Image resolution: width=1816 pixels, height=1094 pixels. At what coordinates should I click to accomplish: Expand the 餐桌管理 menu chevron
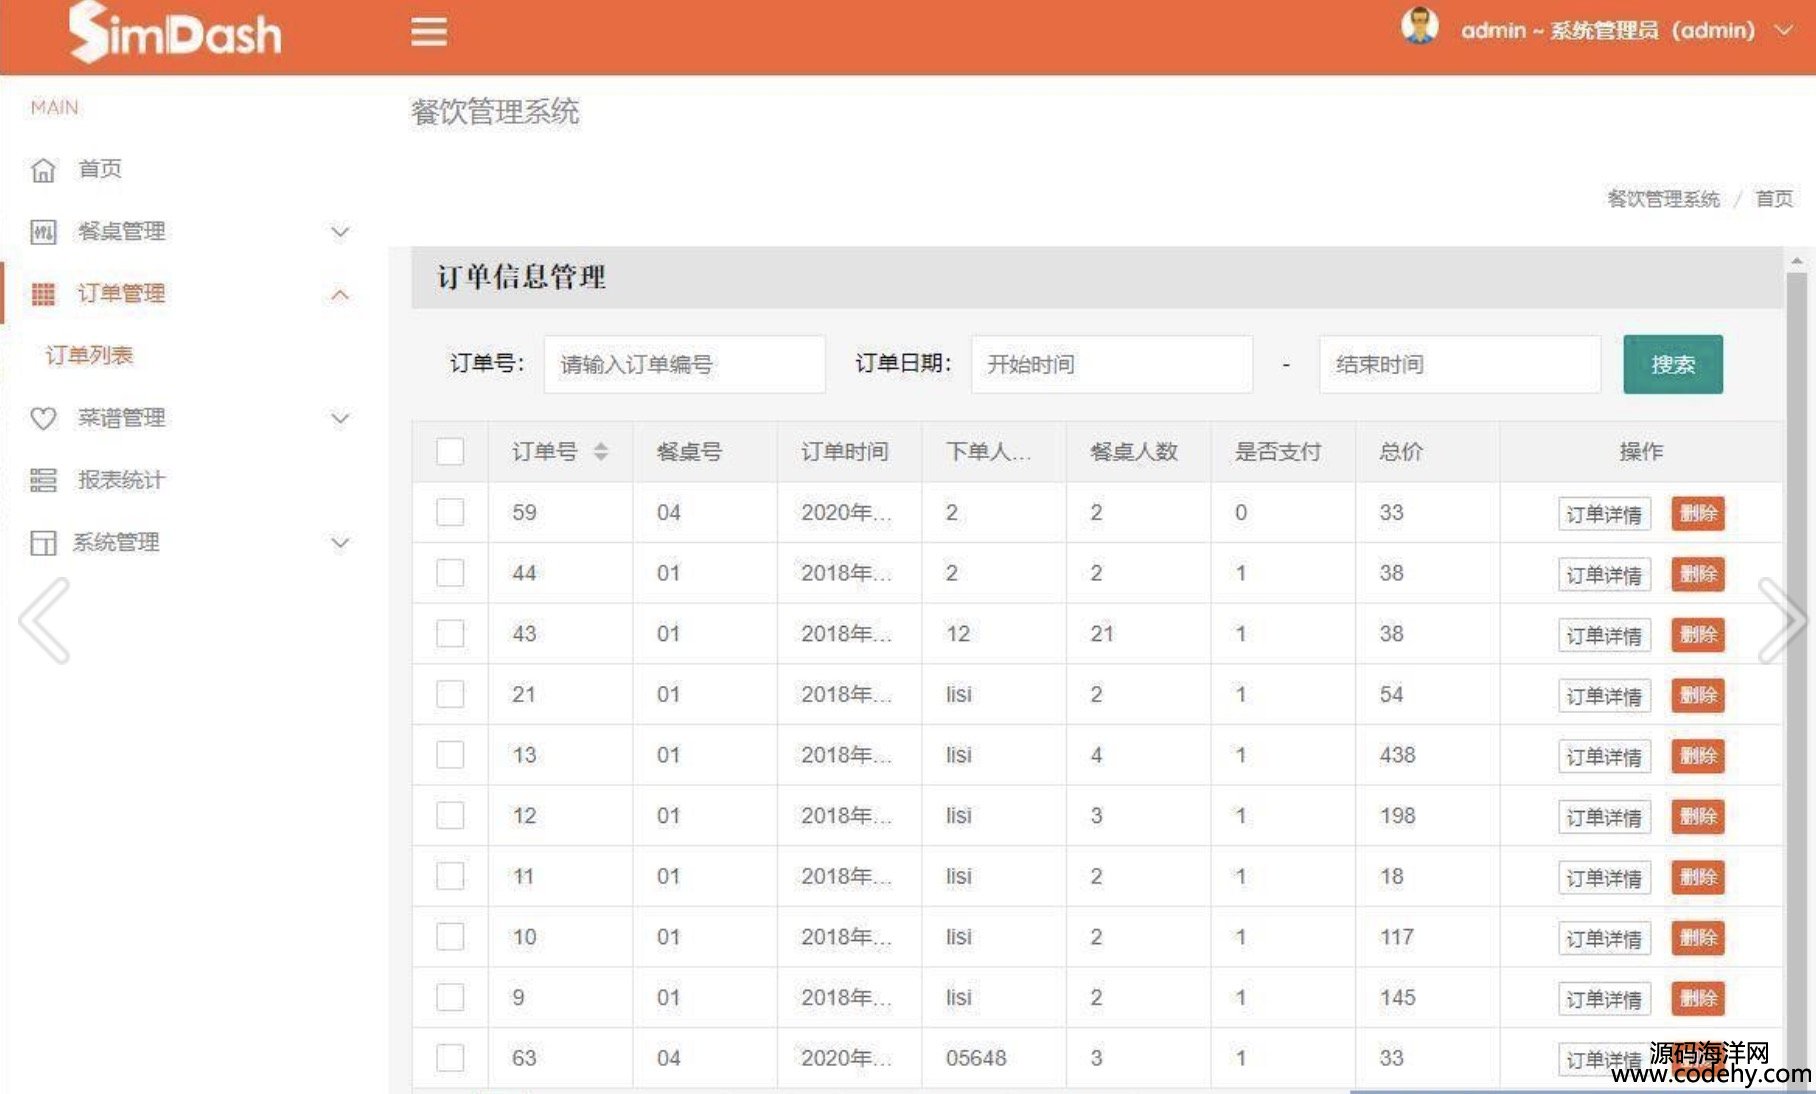[340, 232]
